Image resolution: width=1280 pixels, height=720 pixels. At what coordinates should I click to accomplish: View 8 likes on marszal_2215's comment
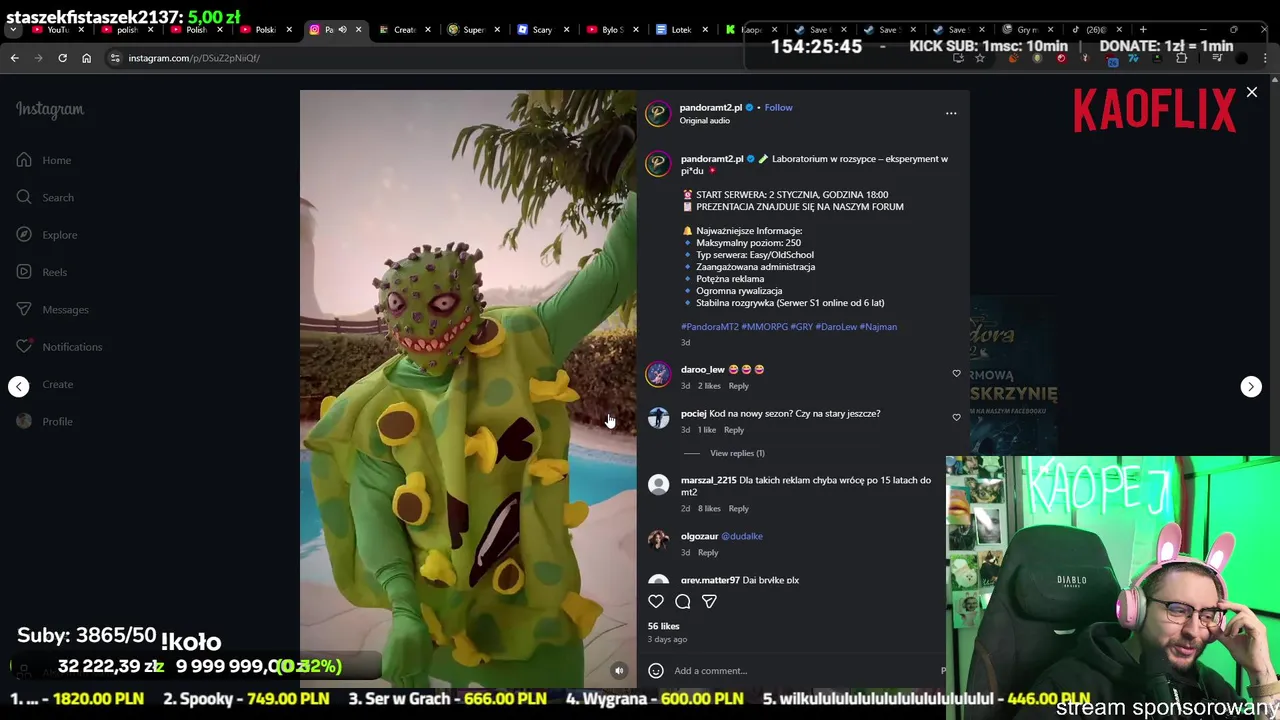(x=709, y=509)
